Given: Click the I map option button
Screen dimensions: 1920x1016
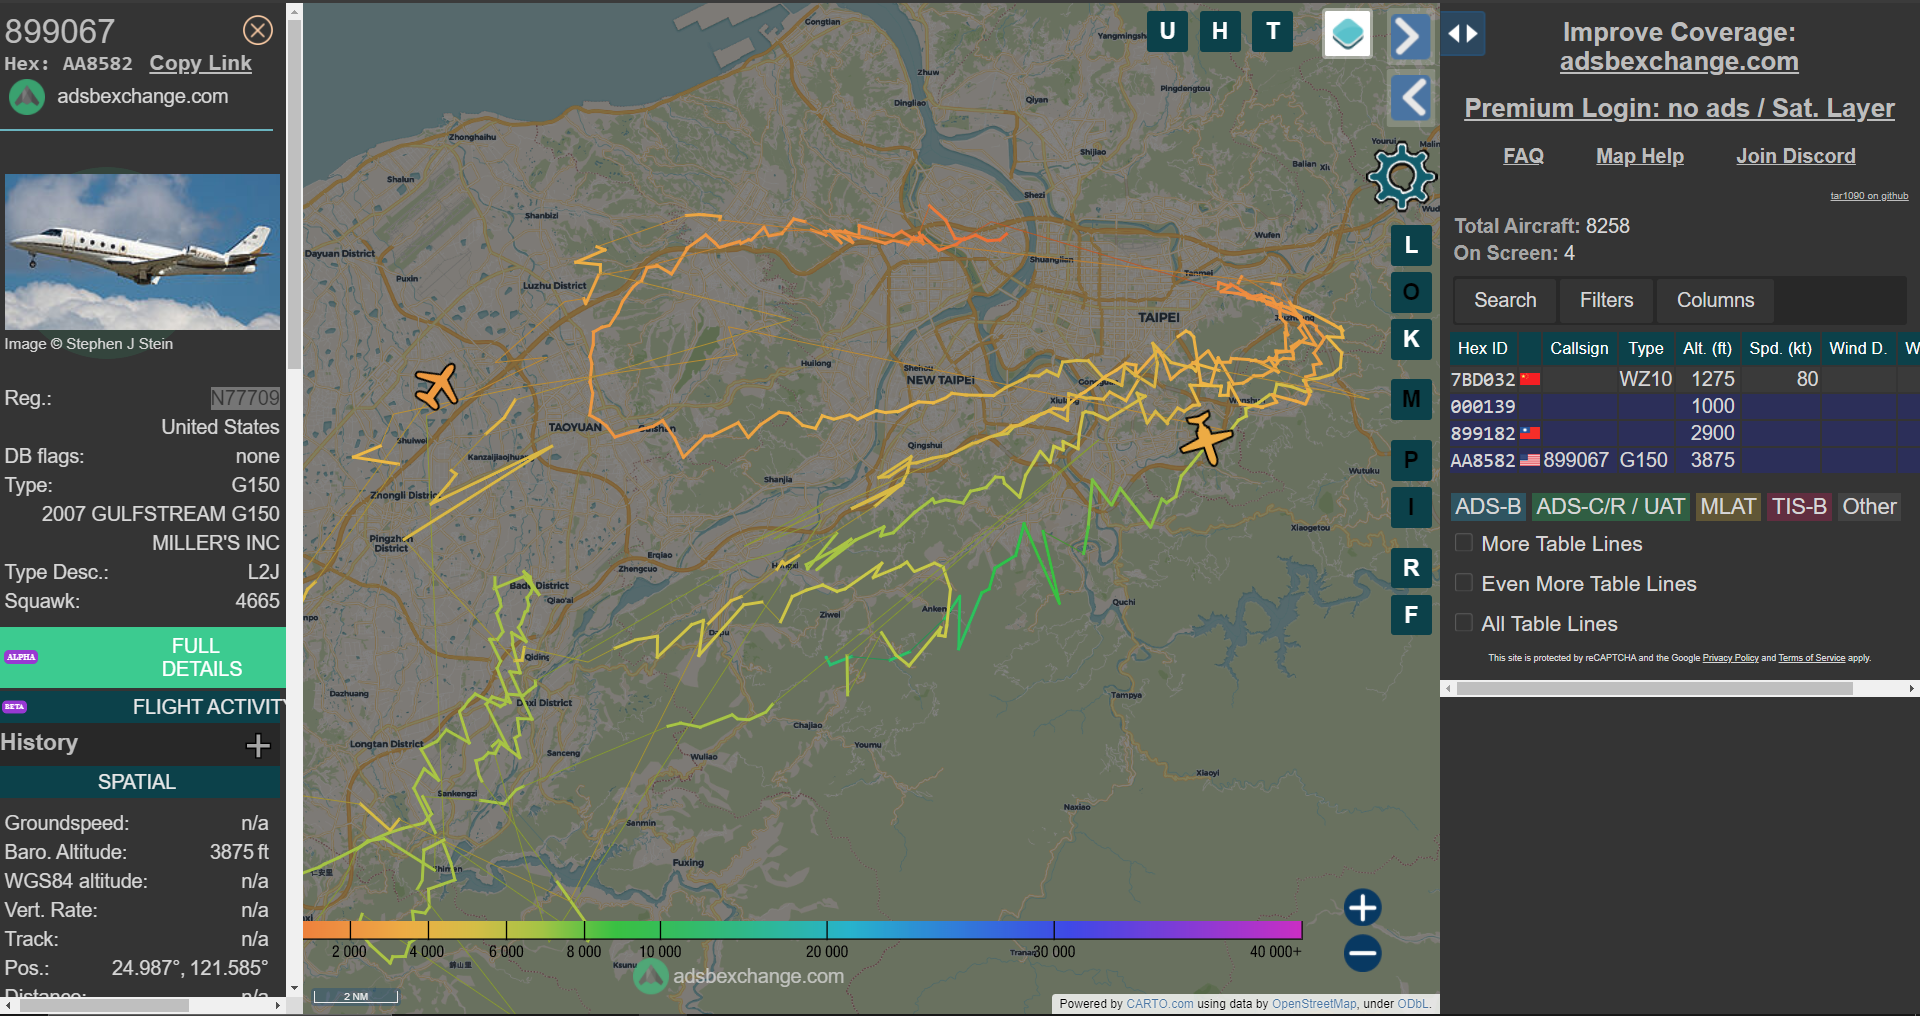Looking at the screenshot, I should point(1411,507).
